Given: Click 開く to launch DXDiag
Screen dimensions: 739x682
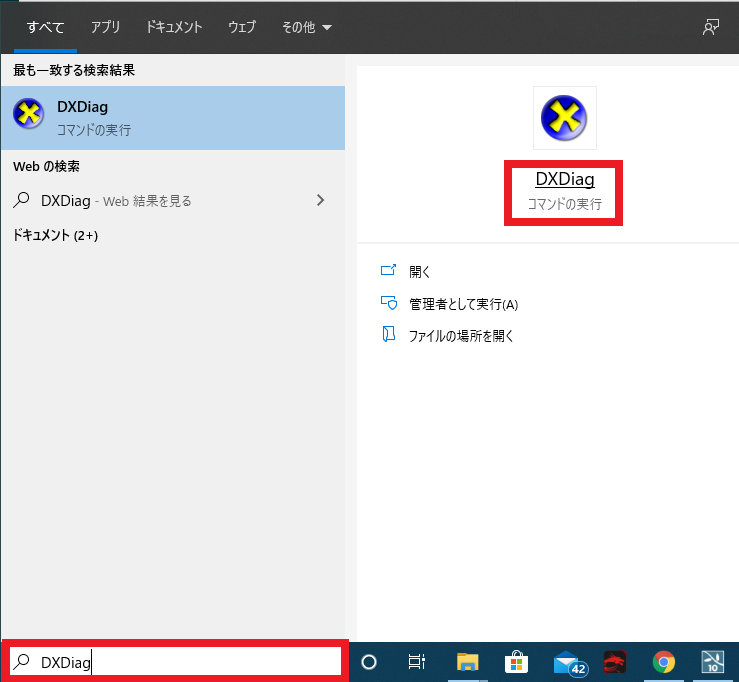Looking at the screenshot, I should (419, 272).
